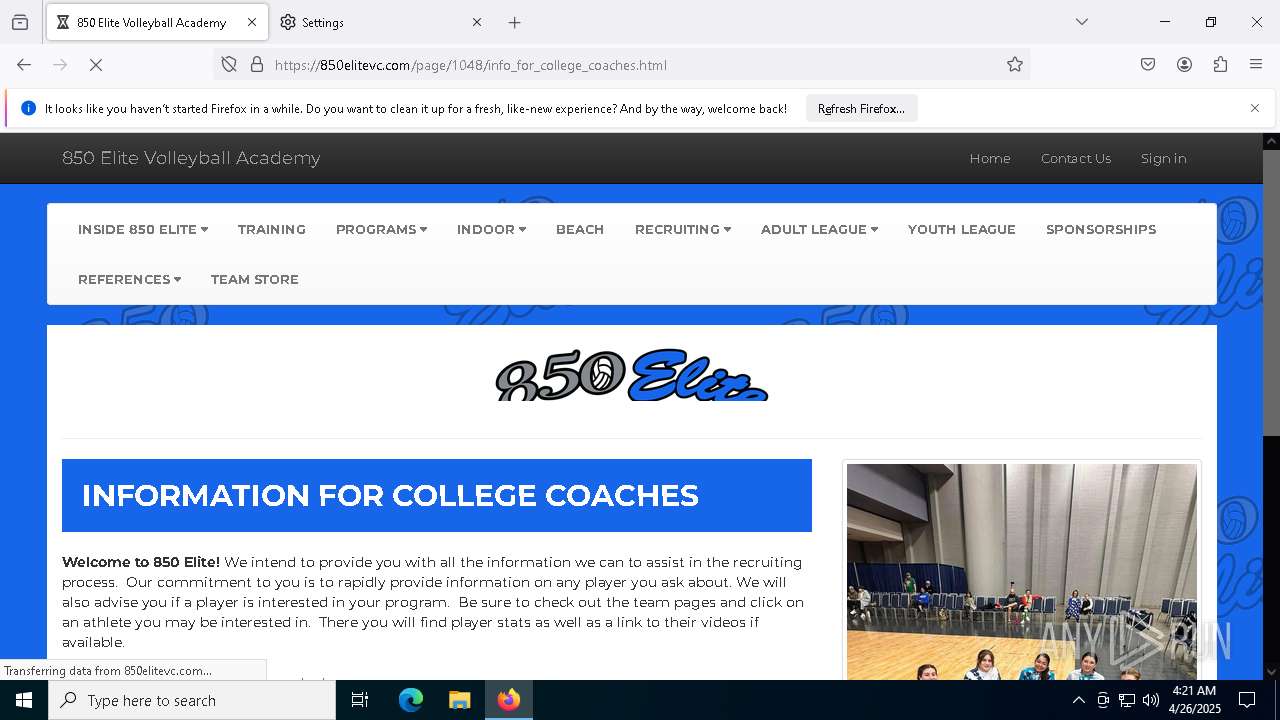The height and width of the screenshot is (720, 1280).
Task: Expand the Programs dropdown
Action: click(x=381, y=229)
